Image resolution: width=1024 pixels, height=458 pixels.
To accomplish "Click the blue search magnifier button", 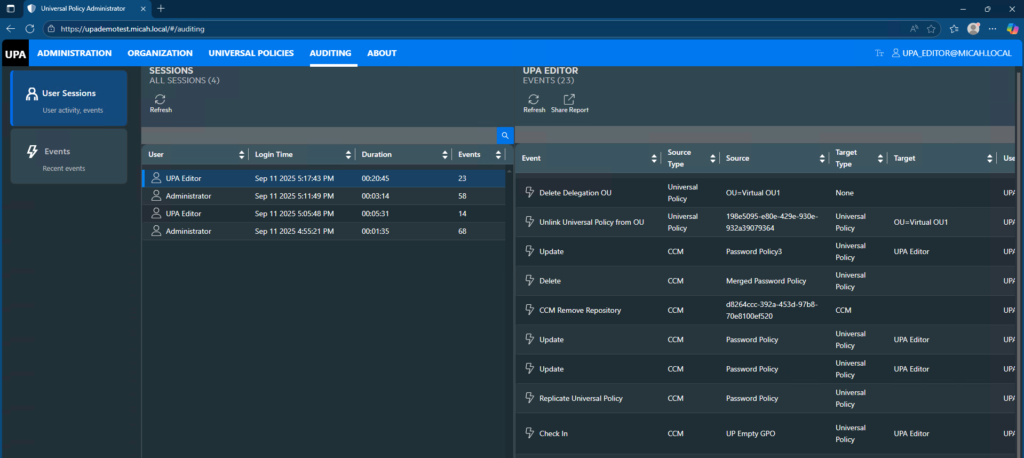I will click(x=506, y=135).
